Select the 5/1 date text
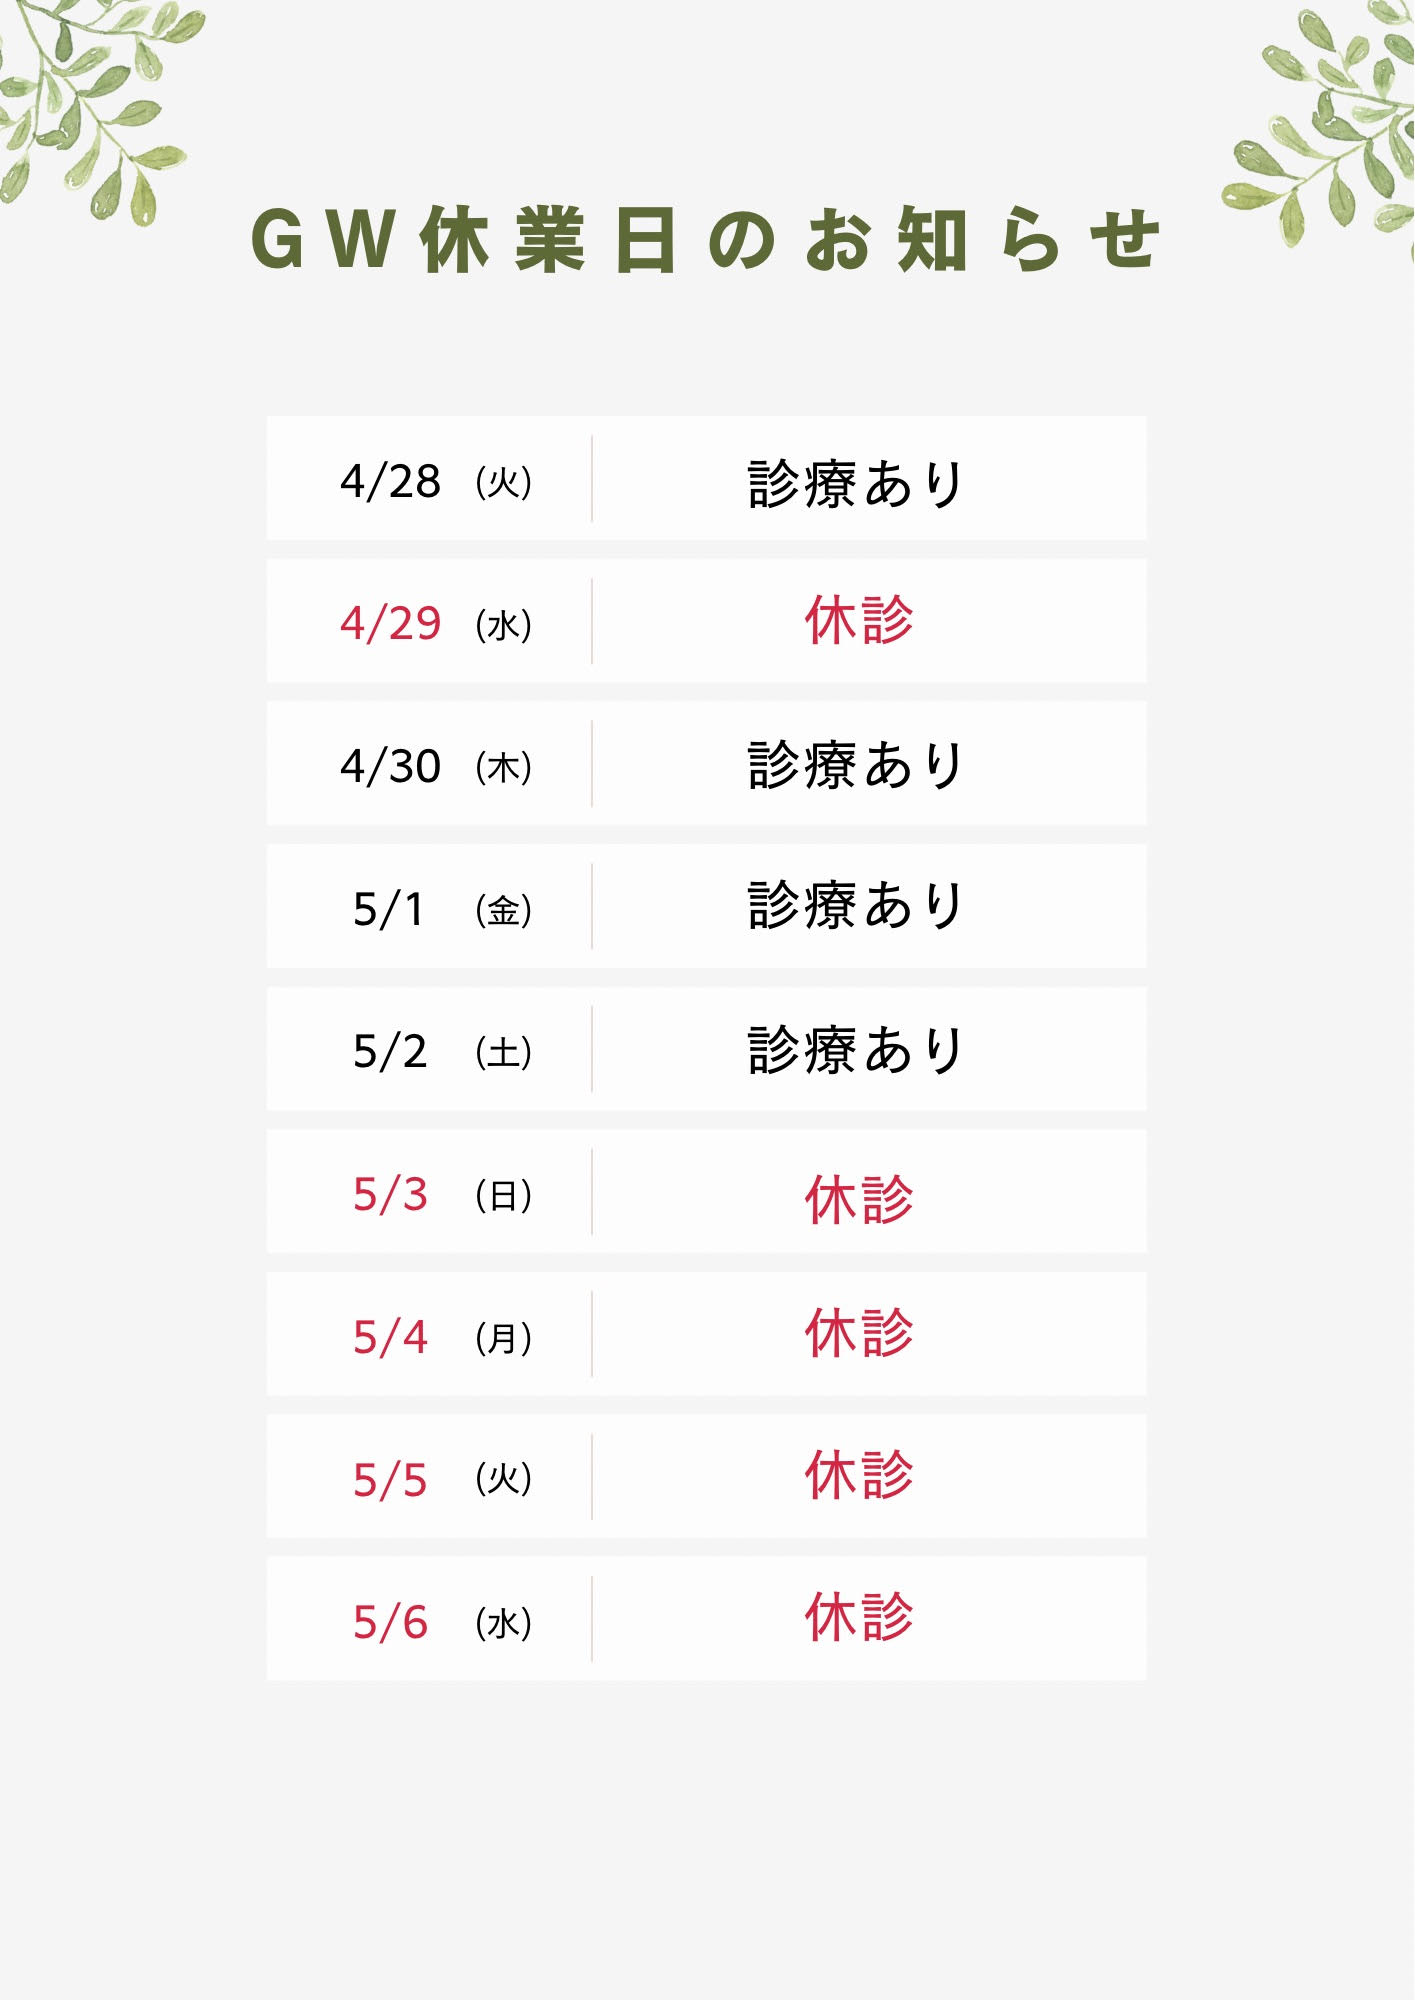The image size is (1415, 2000). tap(389, 910)
